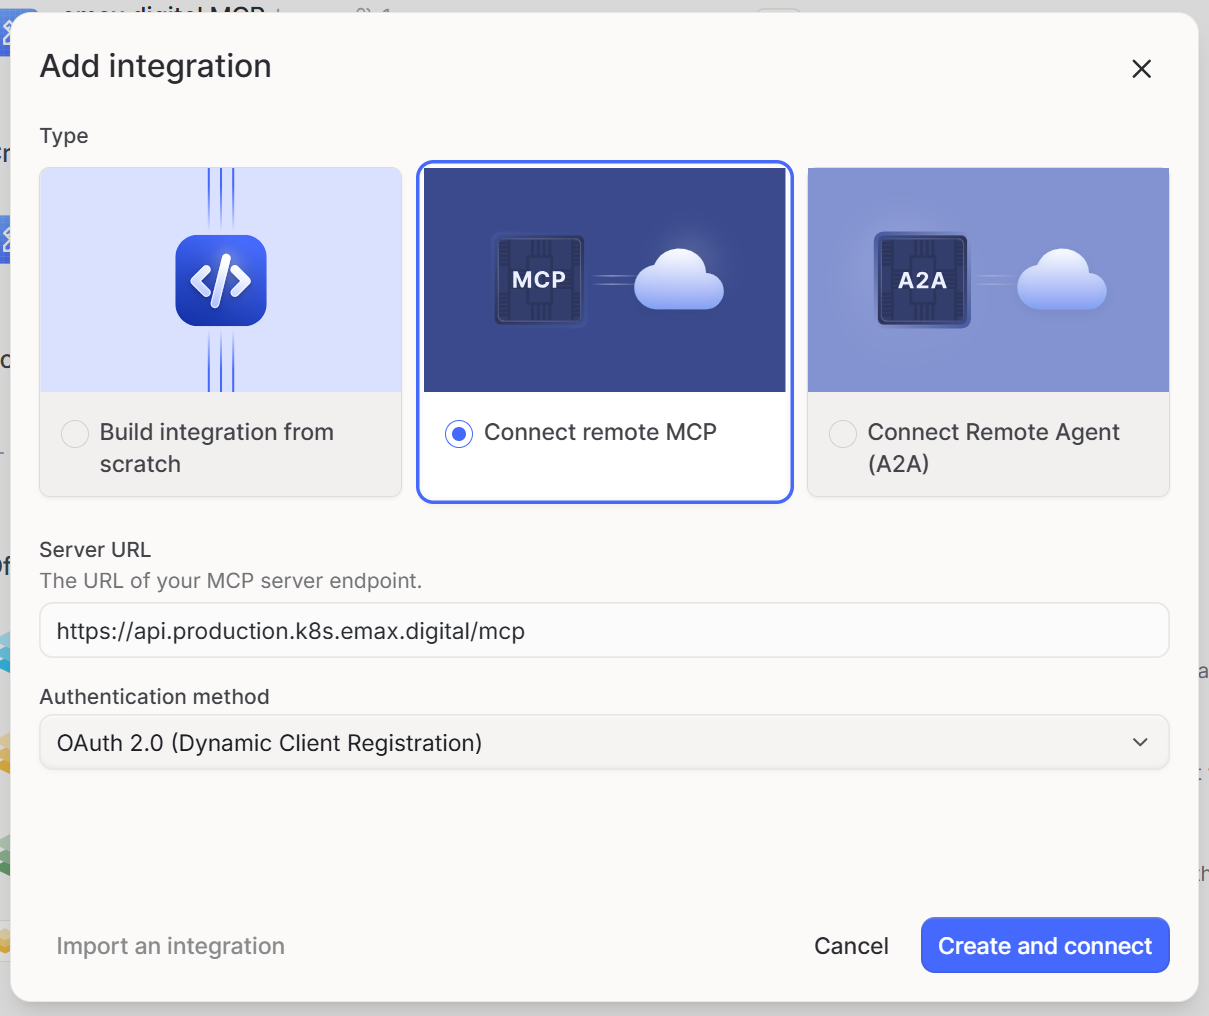Image resolution: width=1209 pixels, height=1016 pixels.
Task: Click the Authentication method label
Action: point(155,697)
